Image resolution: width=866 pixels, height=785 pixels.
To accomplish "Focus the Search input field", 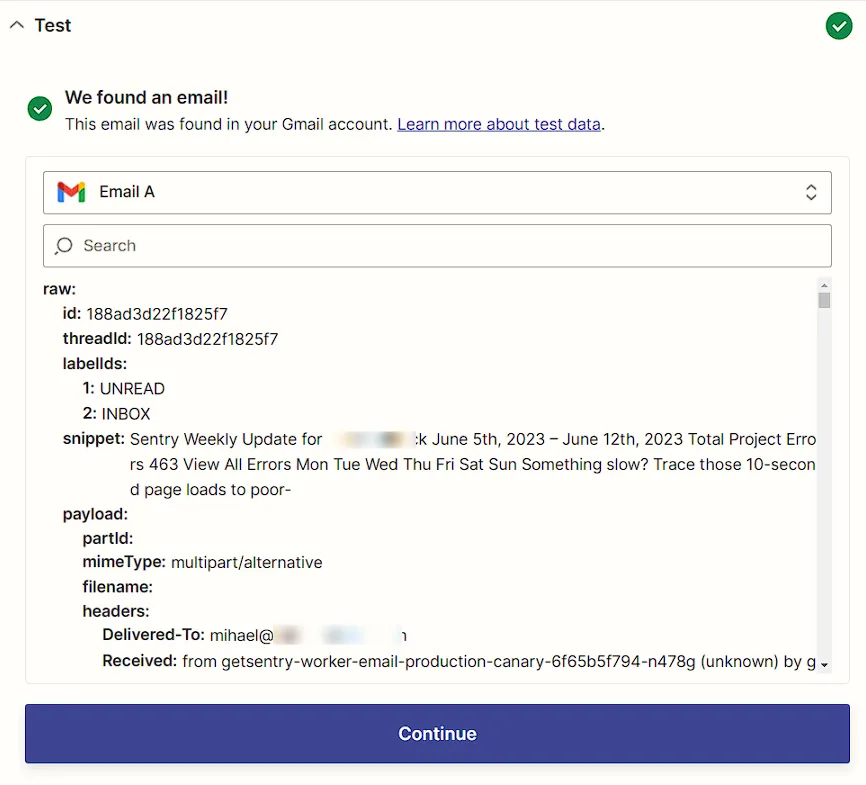I will [x=437, y=246].
